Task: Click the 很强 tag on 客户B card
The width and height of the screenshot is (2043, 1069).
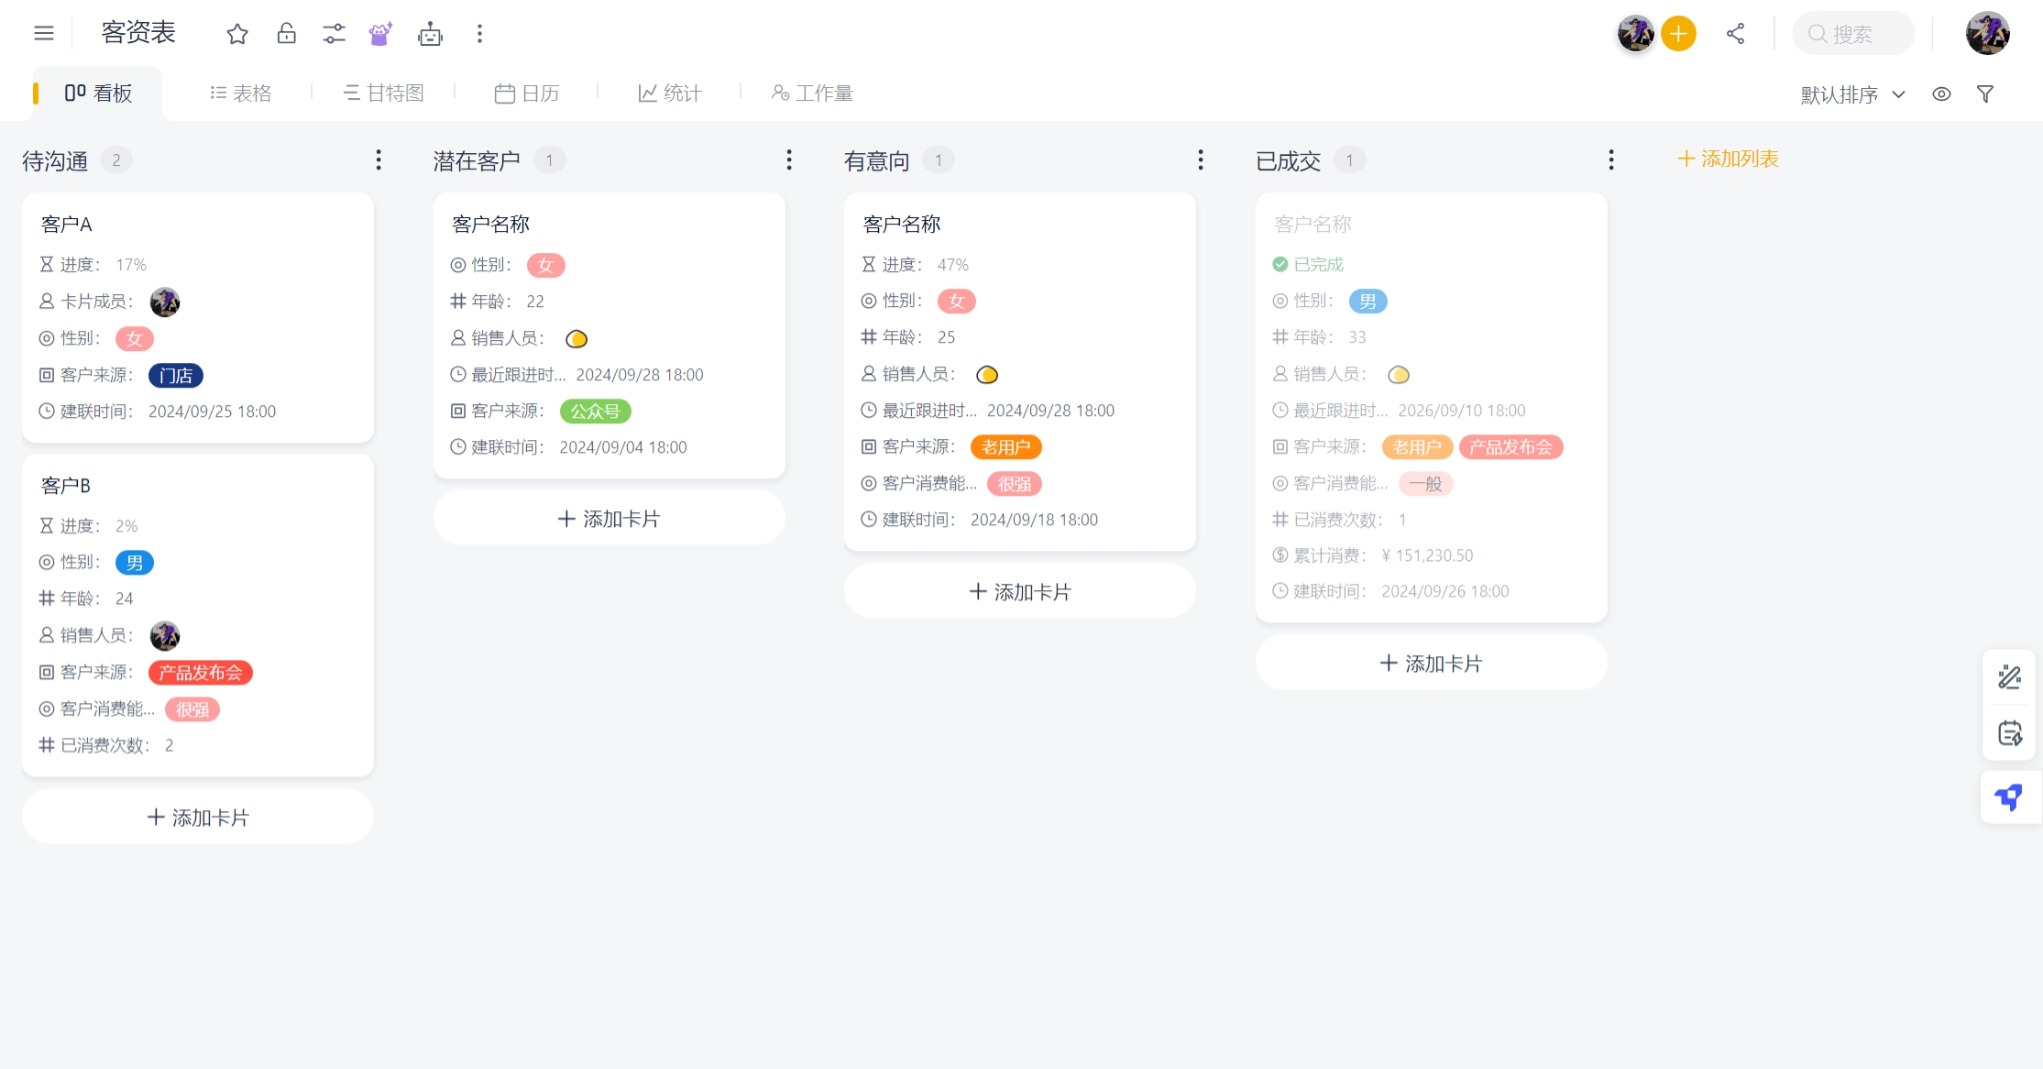Action: (x=193, y=709)
